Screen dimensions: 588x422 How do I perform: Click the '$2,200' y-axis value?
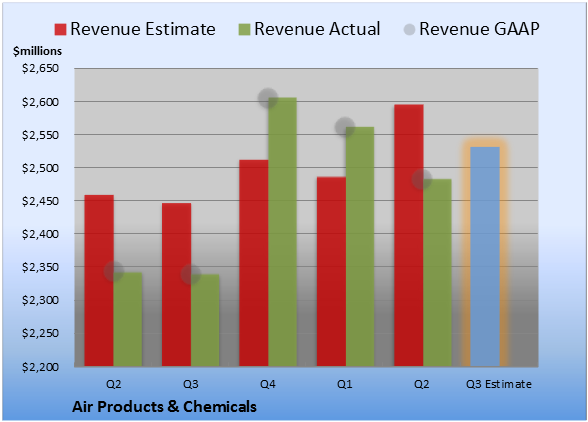coord(40,366)
